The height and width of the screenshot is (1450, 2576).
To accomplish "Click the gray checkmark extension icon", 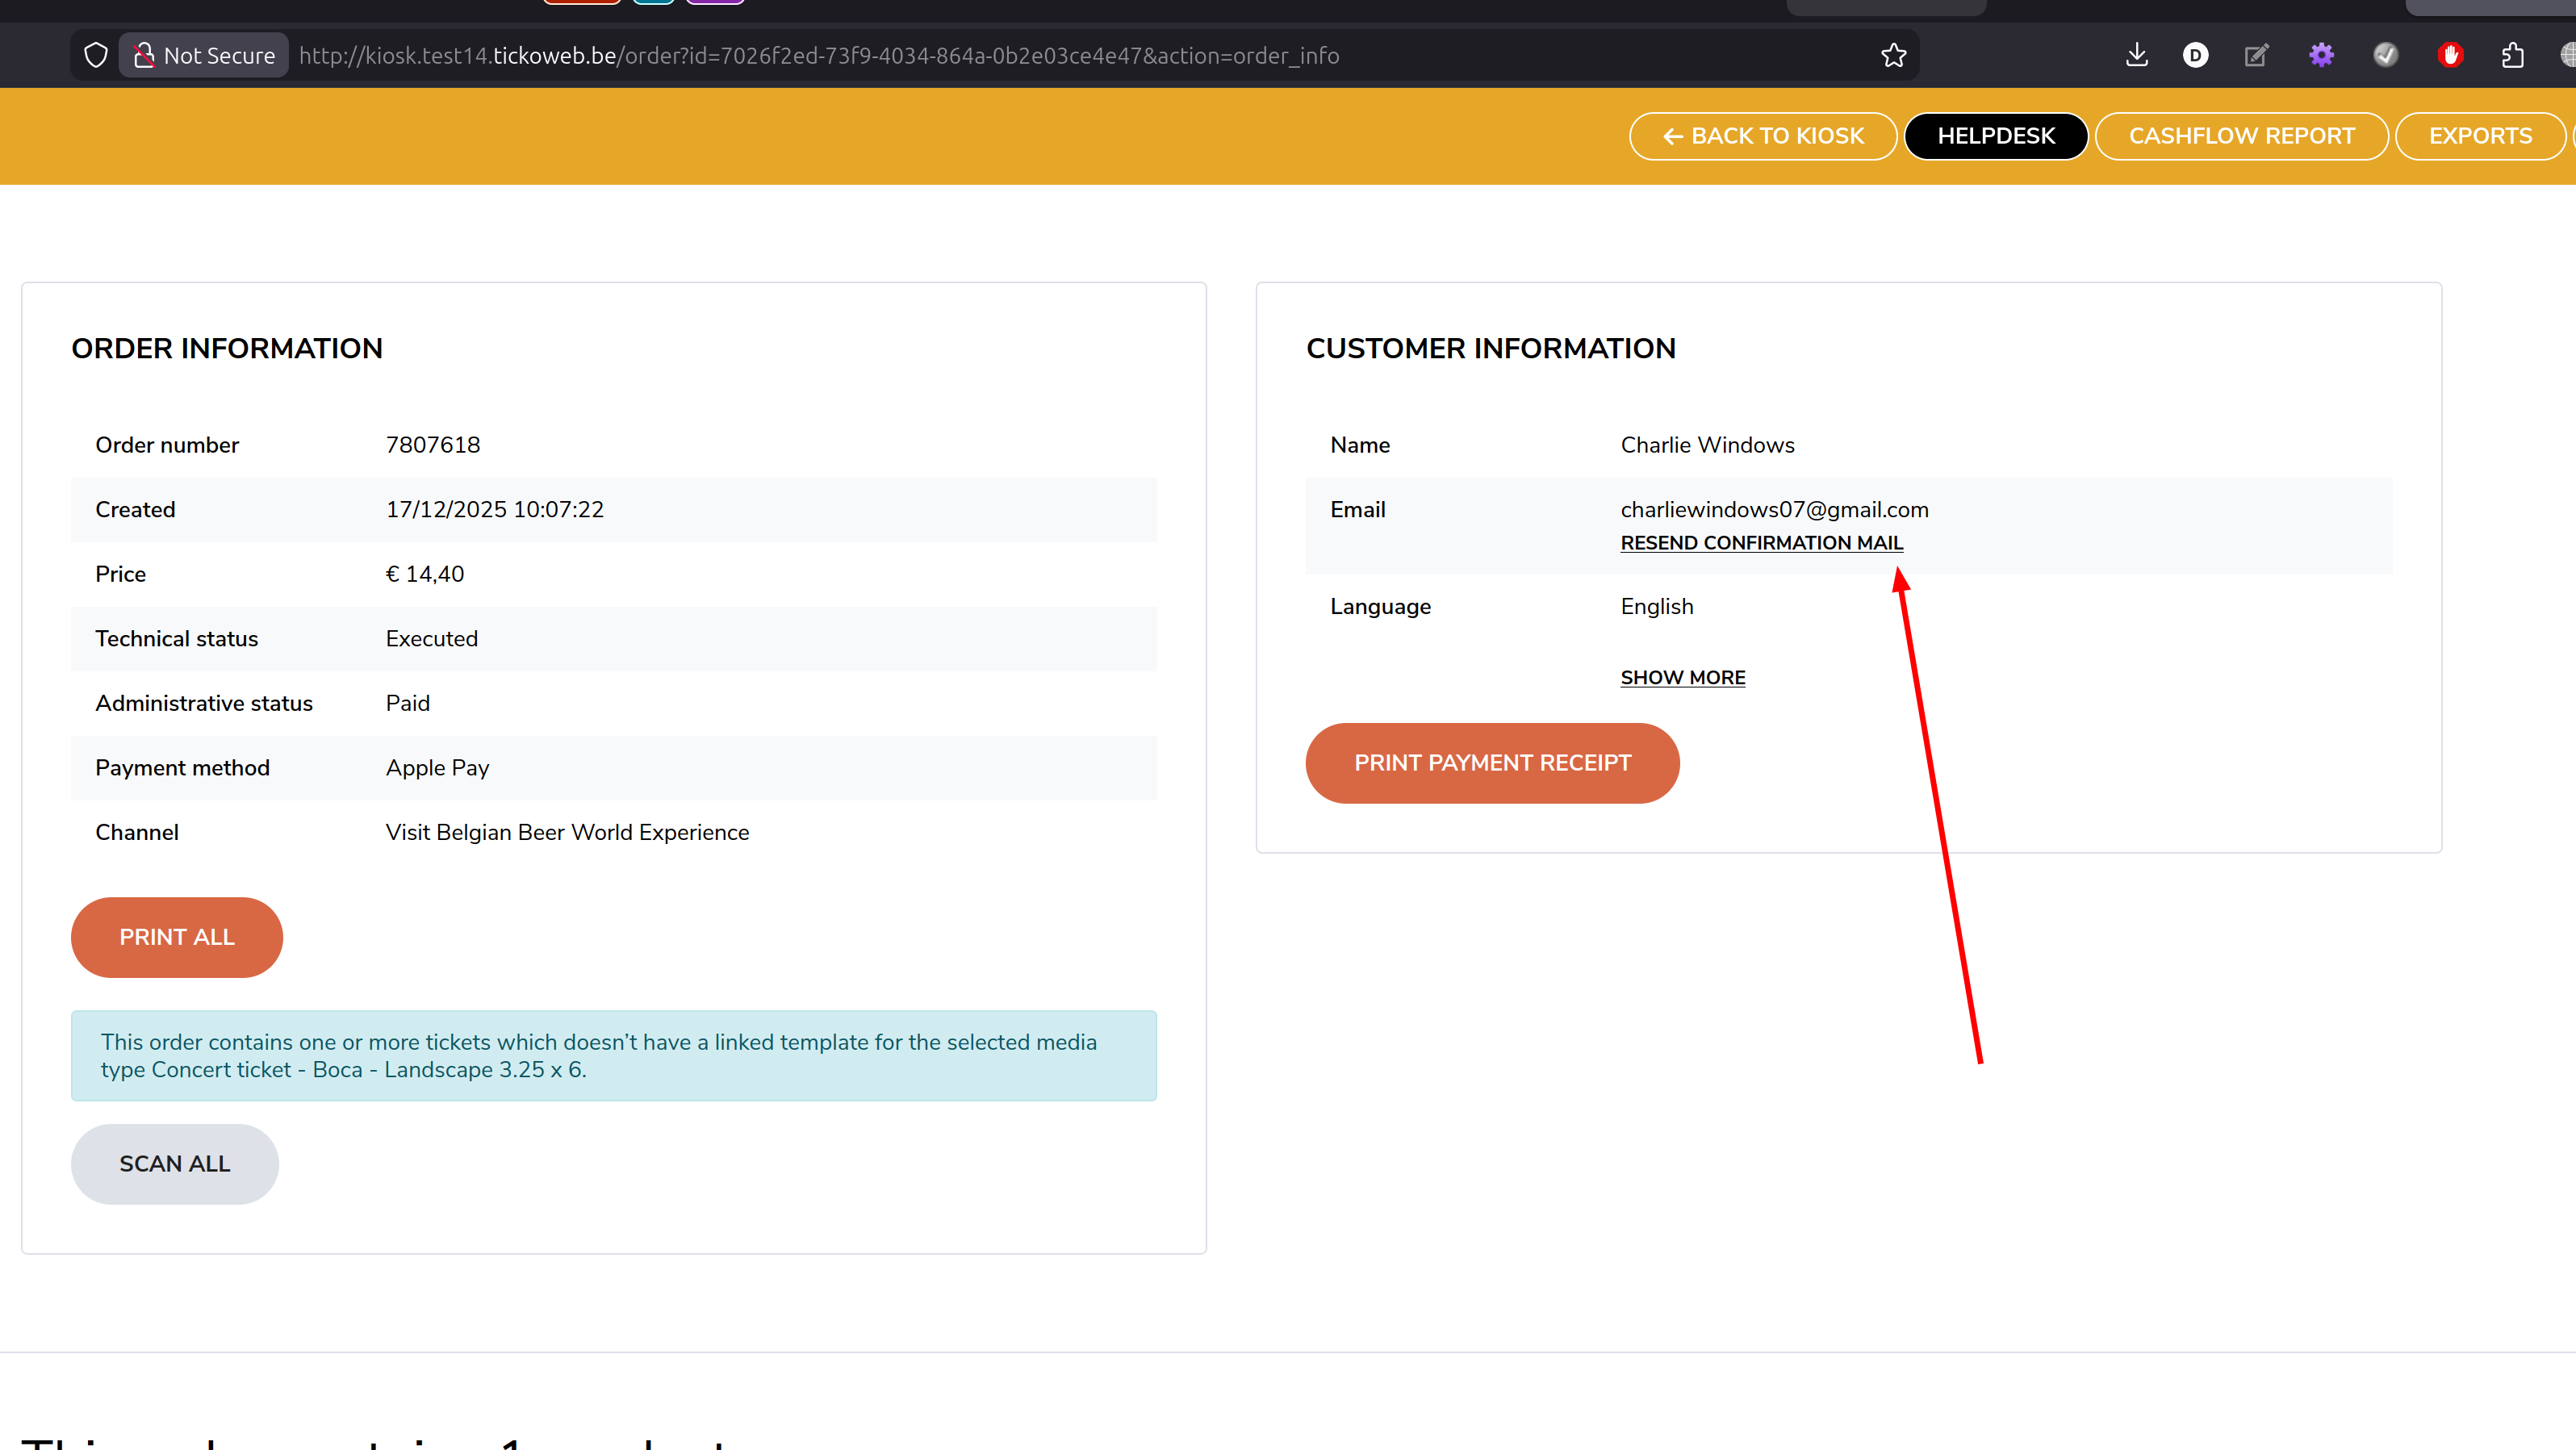I will pos(2385,55).
